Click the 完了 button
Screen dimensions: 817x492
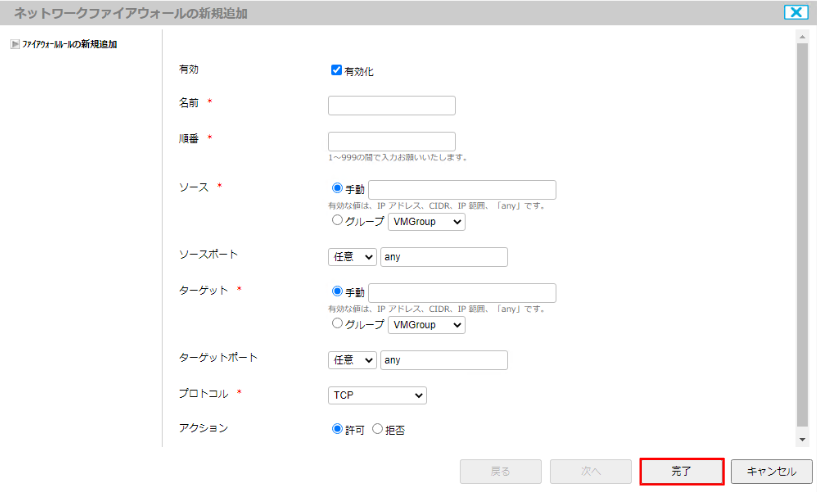tap(681, 471)
